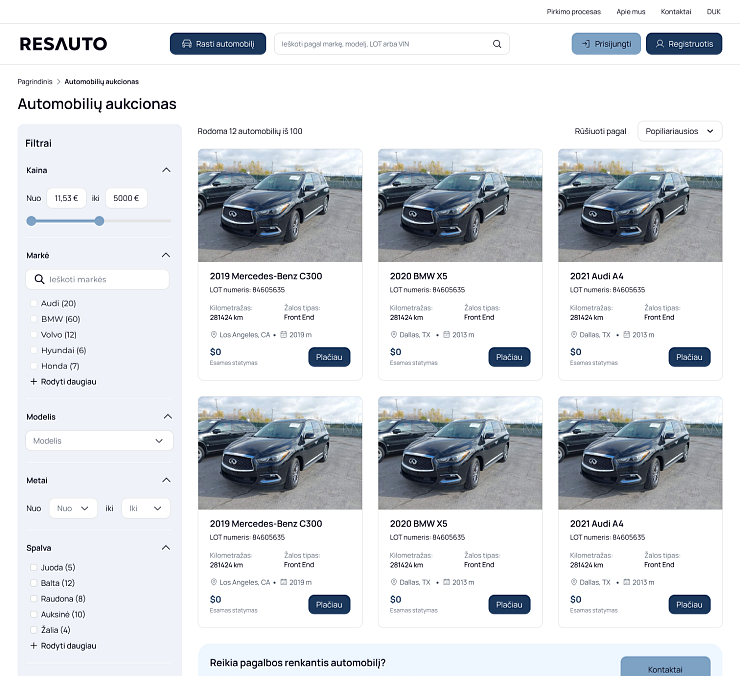Open Apie mus in top menu
This screenshot has width=740, height=676.
631,12
